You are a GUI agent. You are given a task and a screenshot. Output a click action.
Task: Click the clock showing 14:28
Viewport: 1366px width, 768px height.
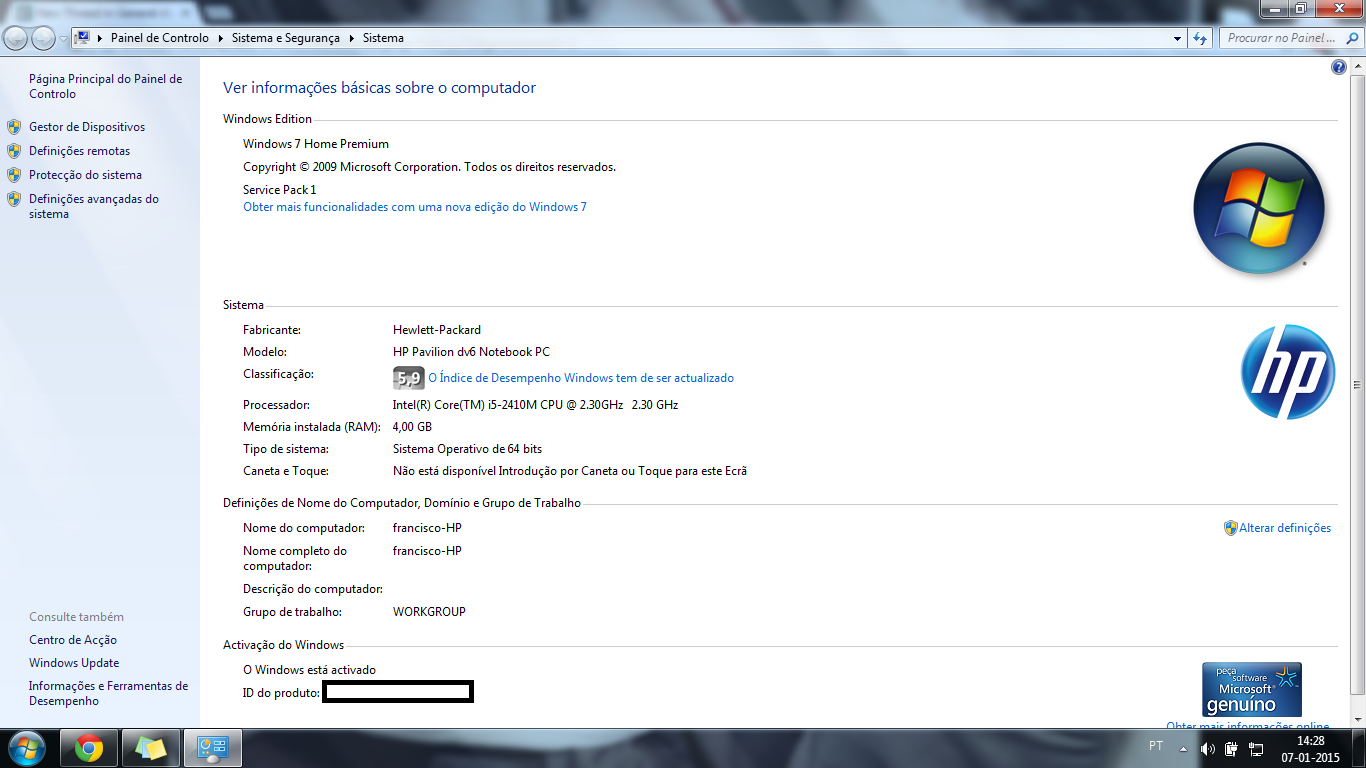tap(1310, 741)
